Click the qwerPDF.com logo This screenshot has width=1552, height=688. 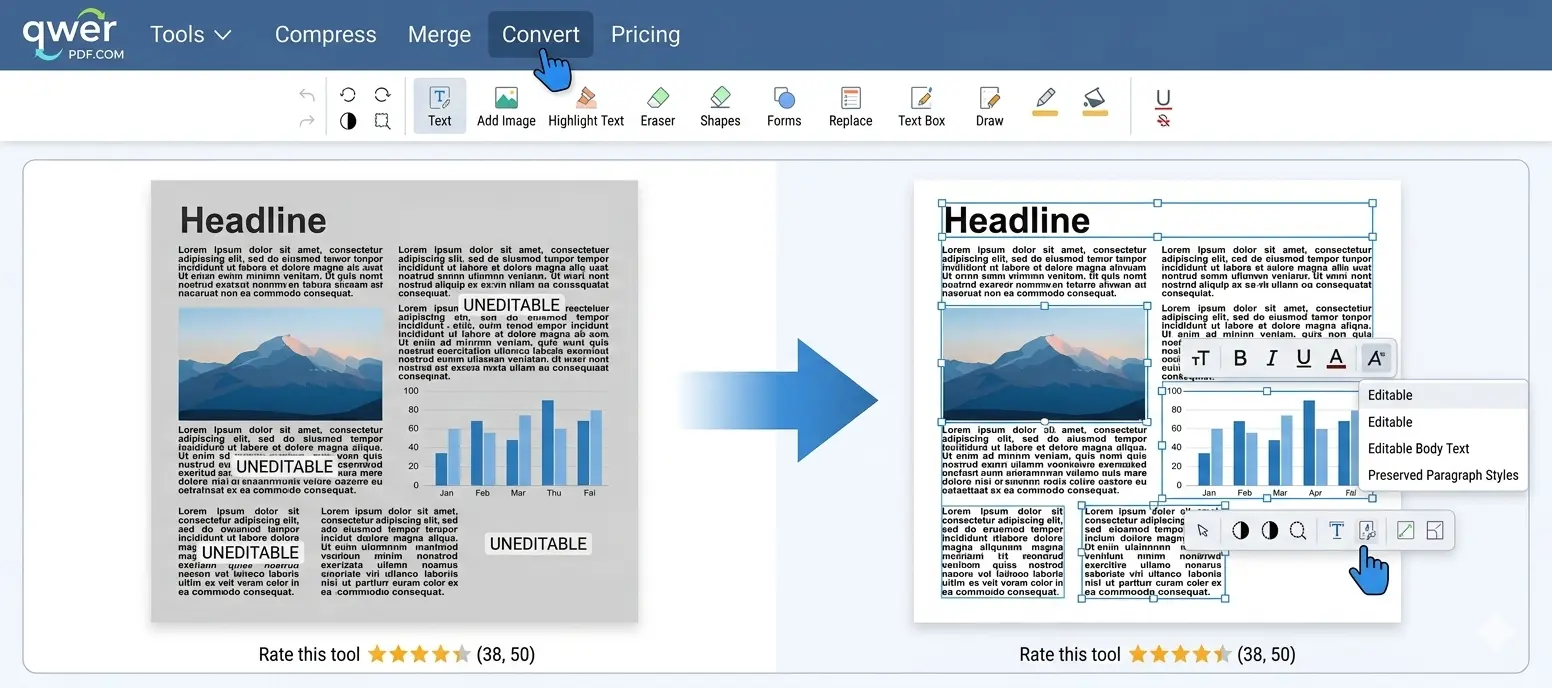73,35
